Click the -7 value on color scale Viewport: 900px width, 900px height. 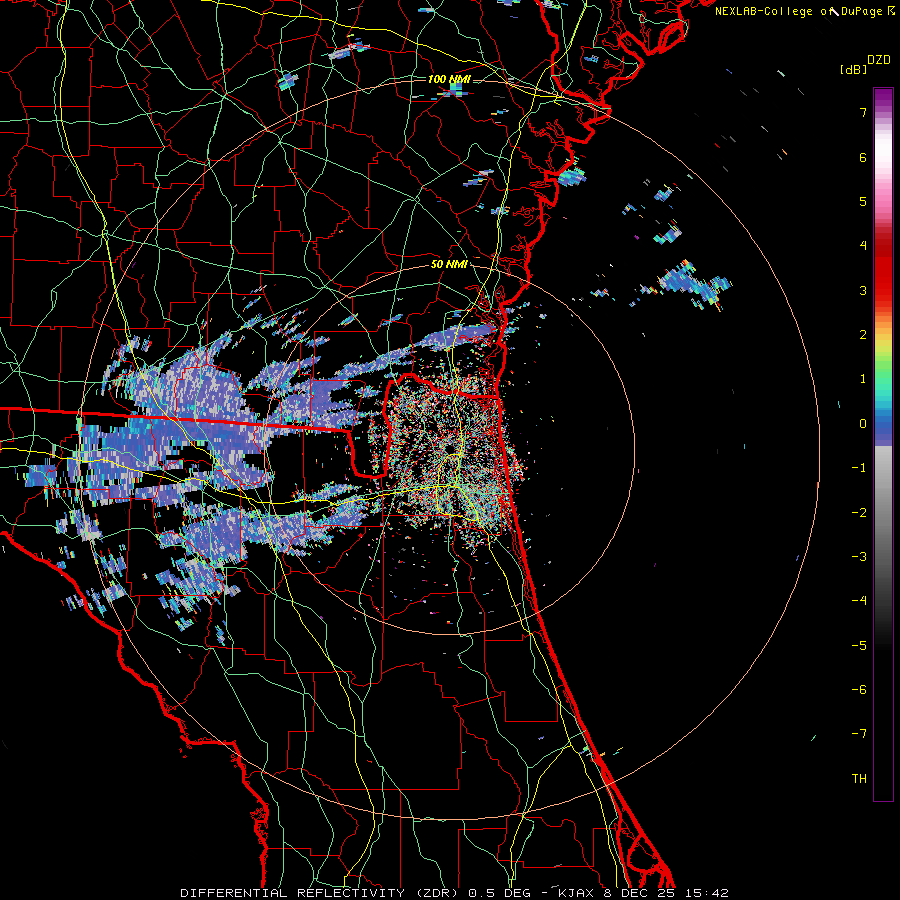click(x=859, y=734)
